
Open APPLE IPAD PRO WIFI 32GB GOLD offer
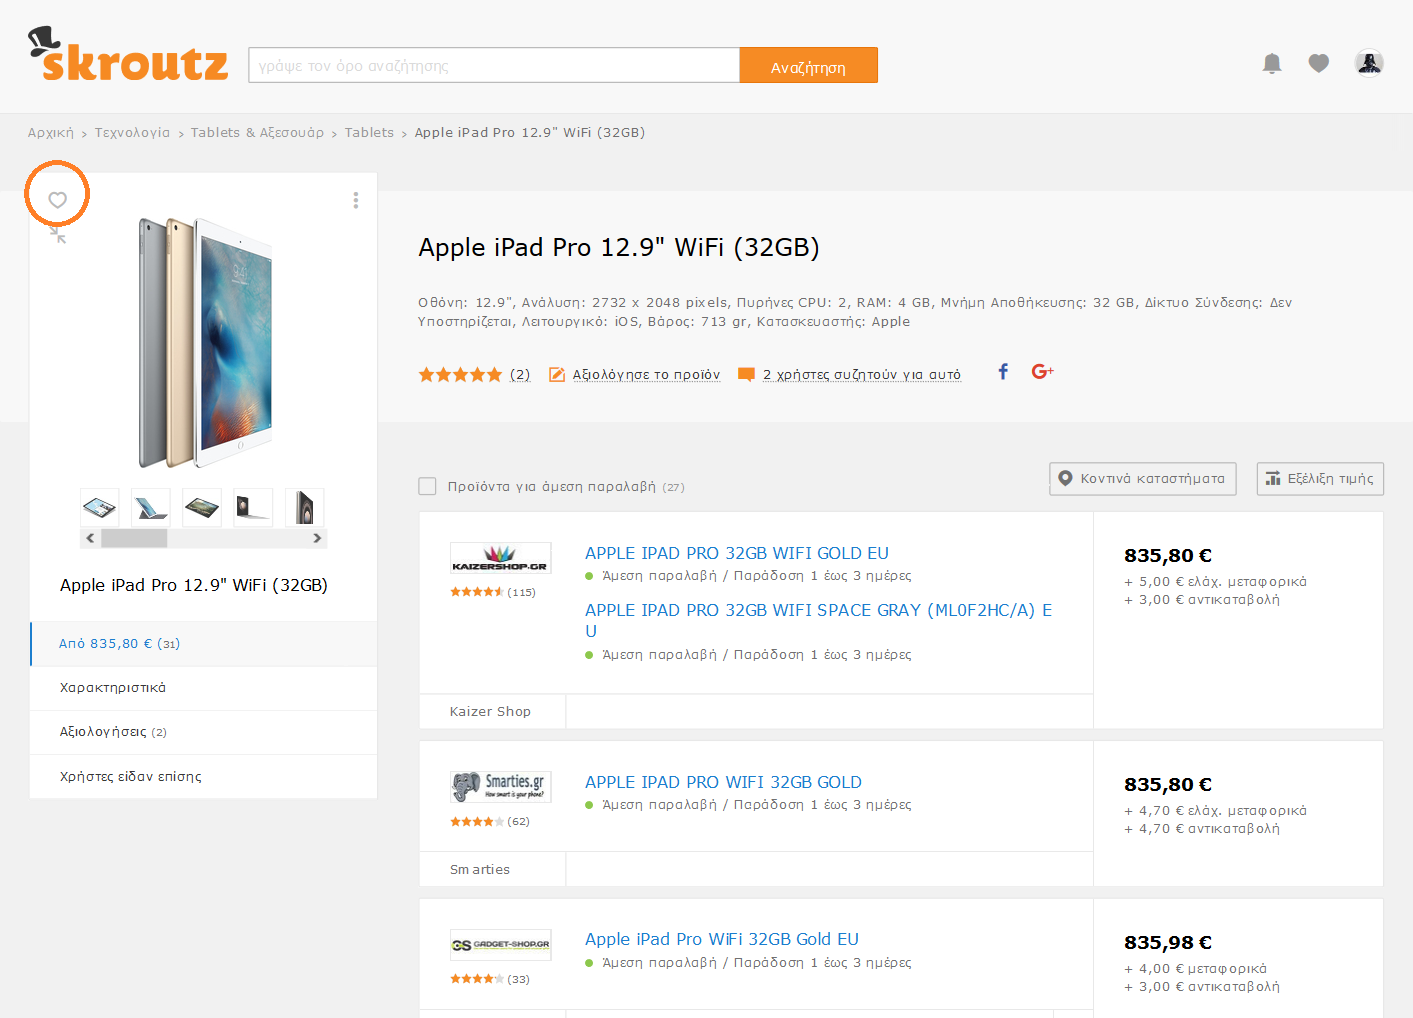tap(723, 782)
